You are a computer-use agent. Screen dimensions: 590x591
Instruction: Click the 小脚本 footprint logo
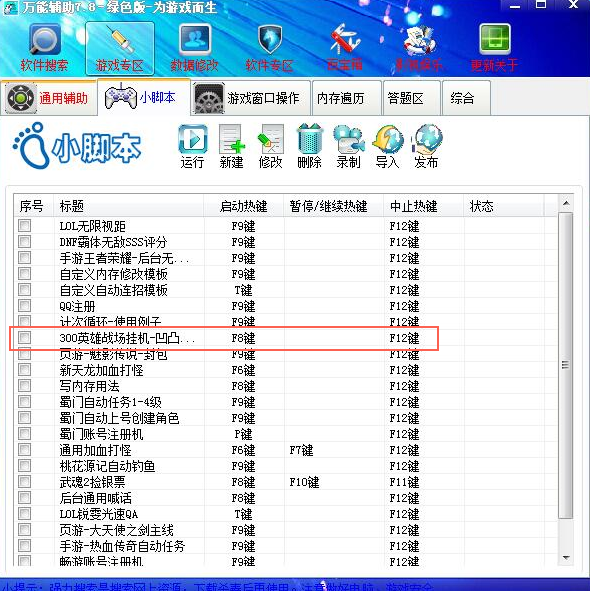coord(77,145)
